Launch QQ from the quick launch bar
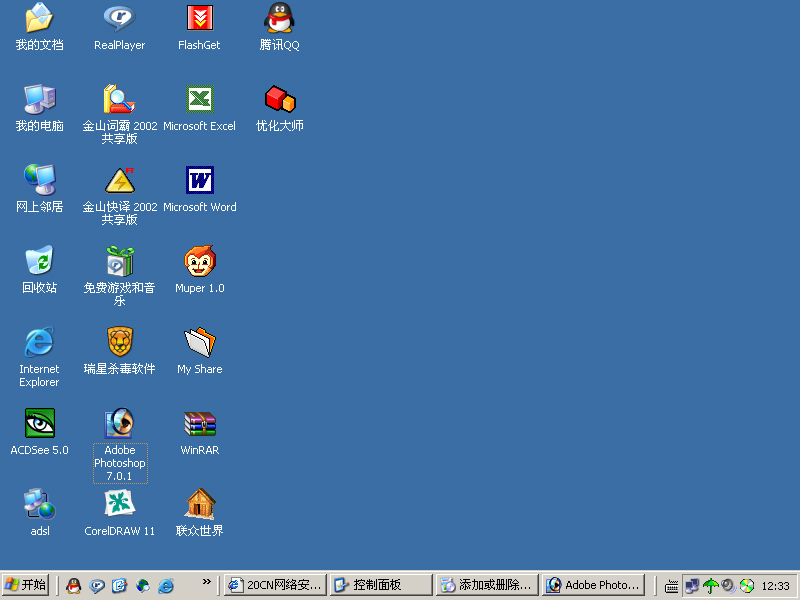The width and height of the screenshot is (800, 600). 74,585
